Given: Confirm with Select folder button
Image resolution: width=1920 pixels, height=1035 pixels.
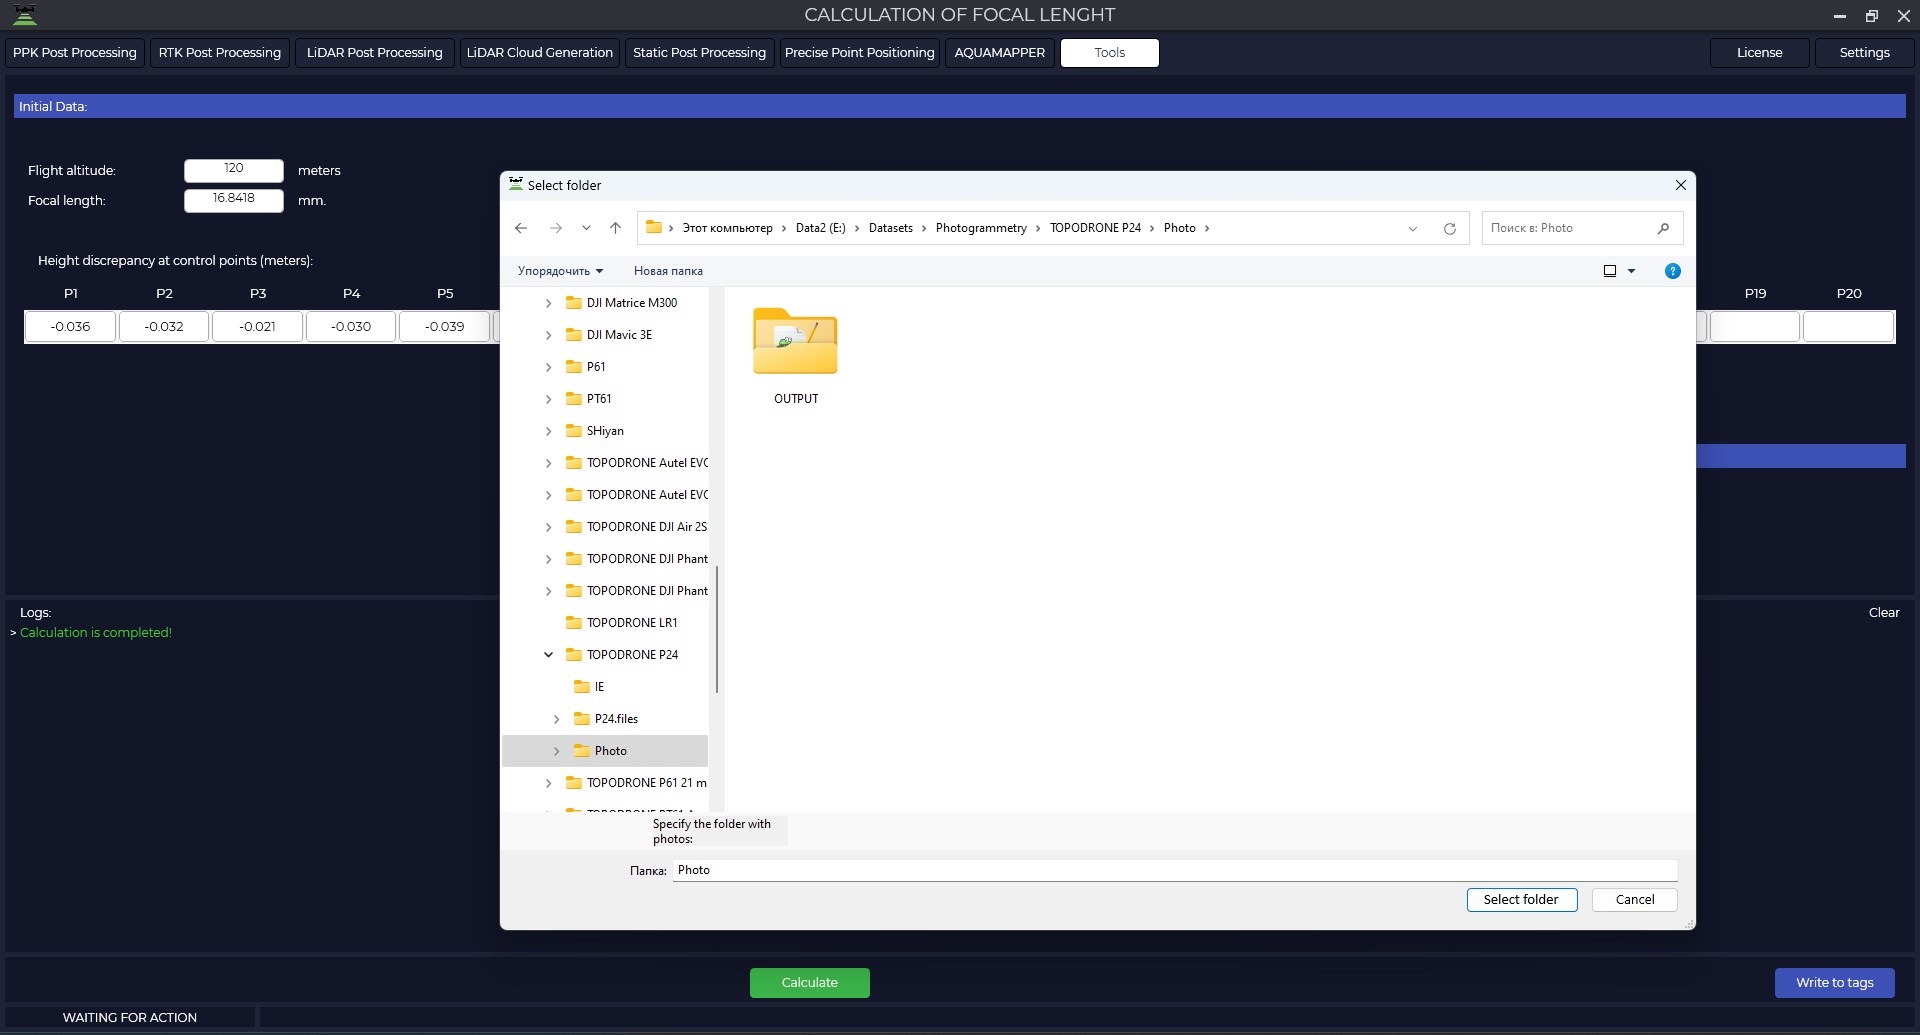Looking at the screenshot, I should tap(1521, 900).
